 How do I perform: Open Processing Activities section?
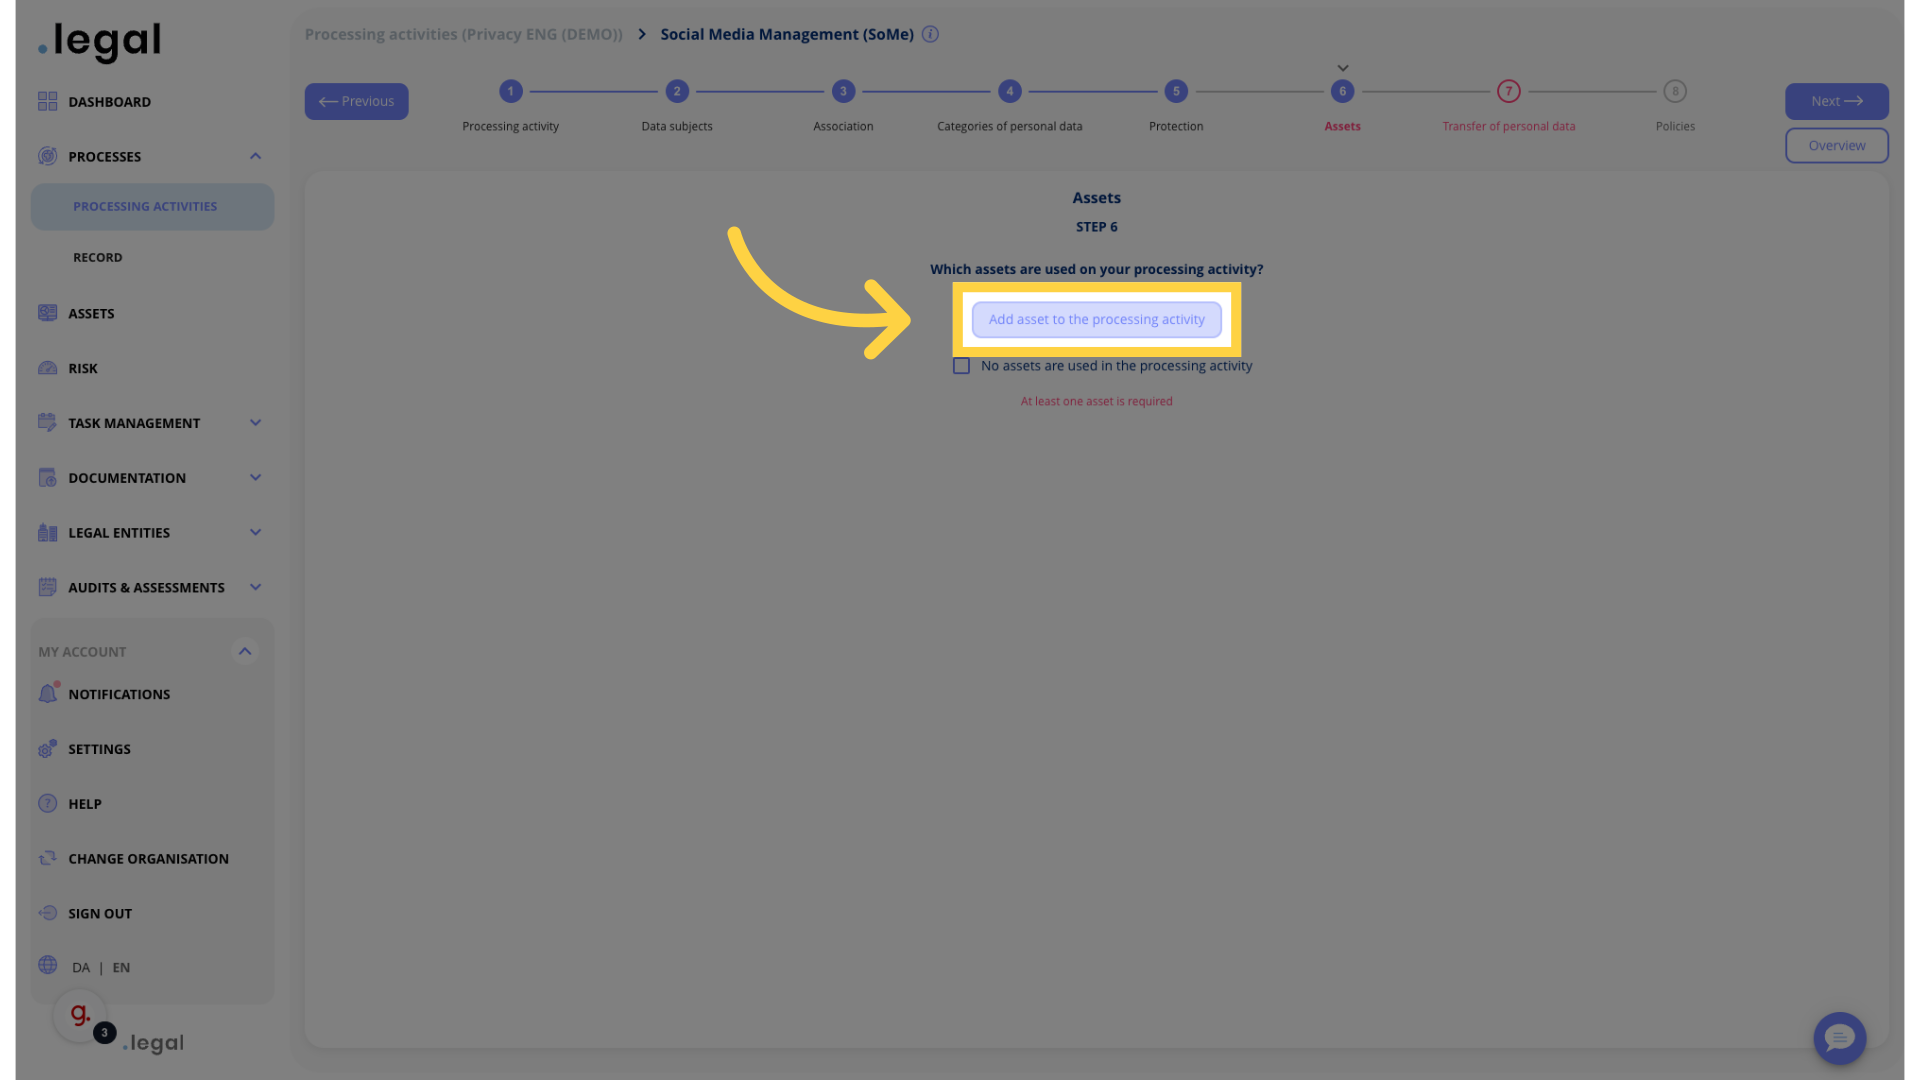[145, 207]
